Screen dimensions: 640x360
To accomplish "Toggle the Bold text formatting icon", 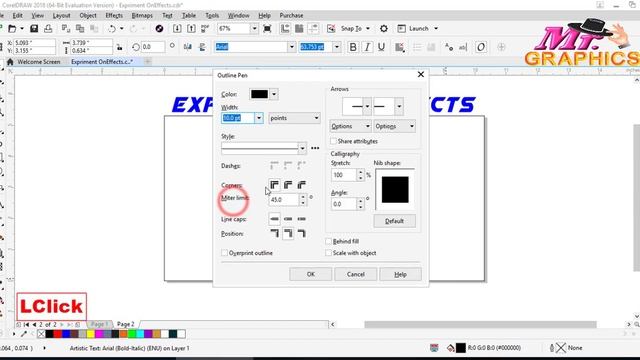I will click(x=353, y=47).
